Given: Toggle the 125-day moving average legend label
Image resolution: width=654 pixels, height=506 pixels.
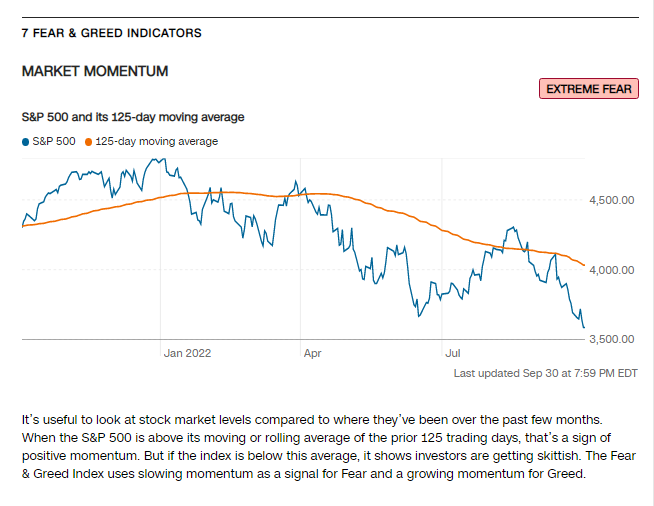Looking at the screenshot, I should tap(156, 142).
